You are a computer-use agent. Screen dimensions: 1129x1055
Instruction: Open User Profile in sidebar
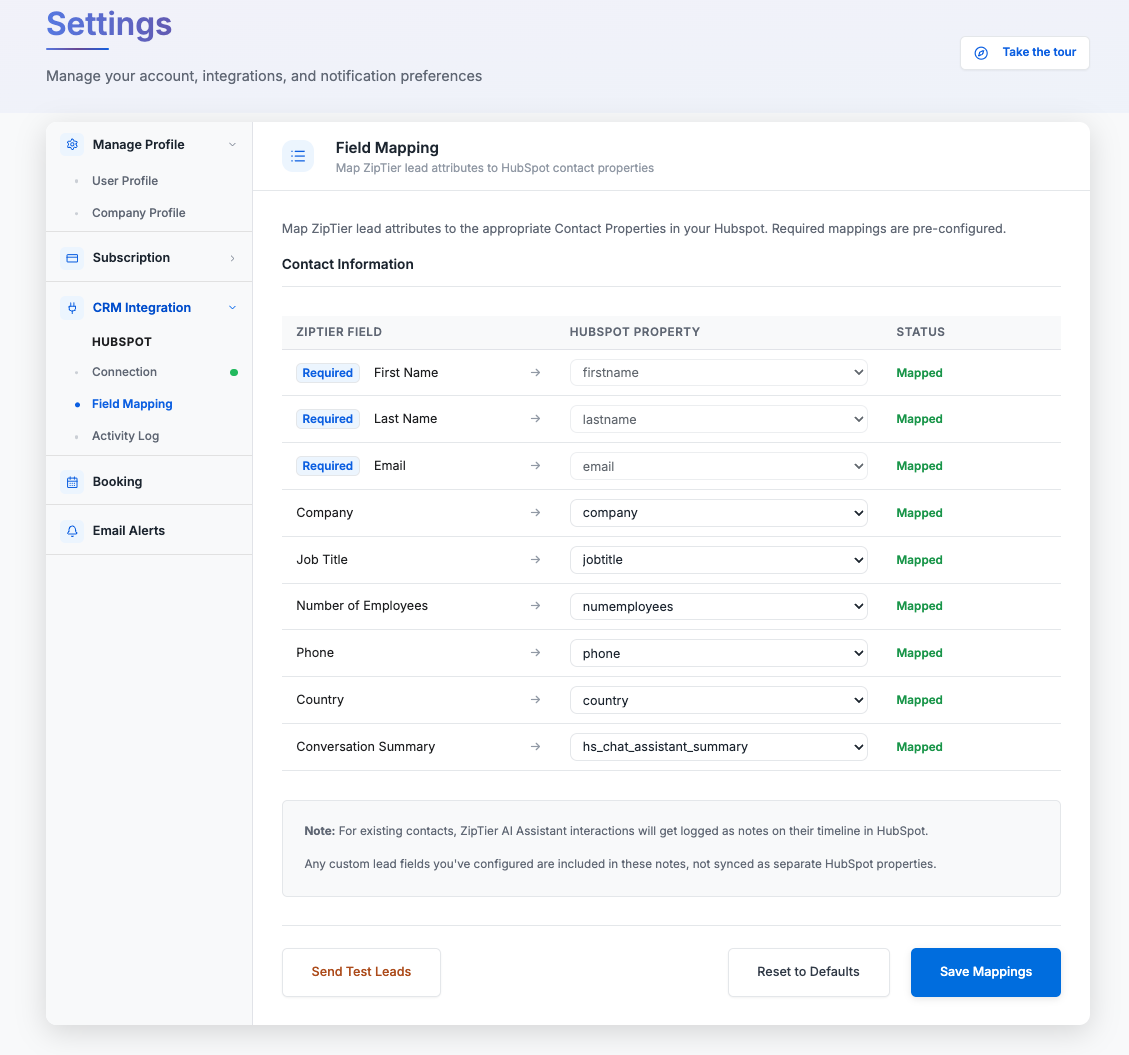(x=125, y=181)
